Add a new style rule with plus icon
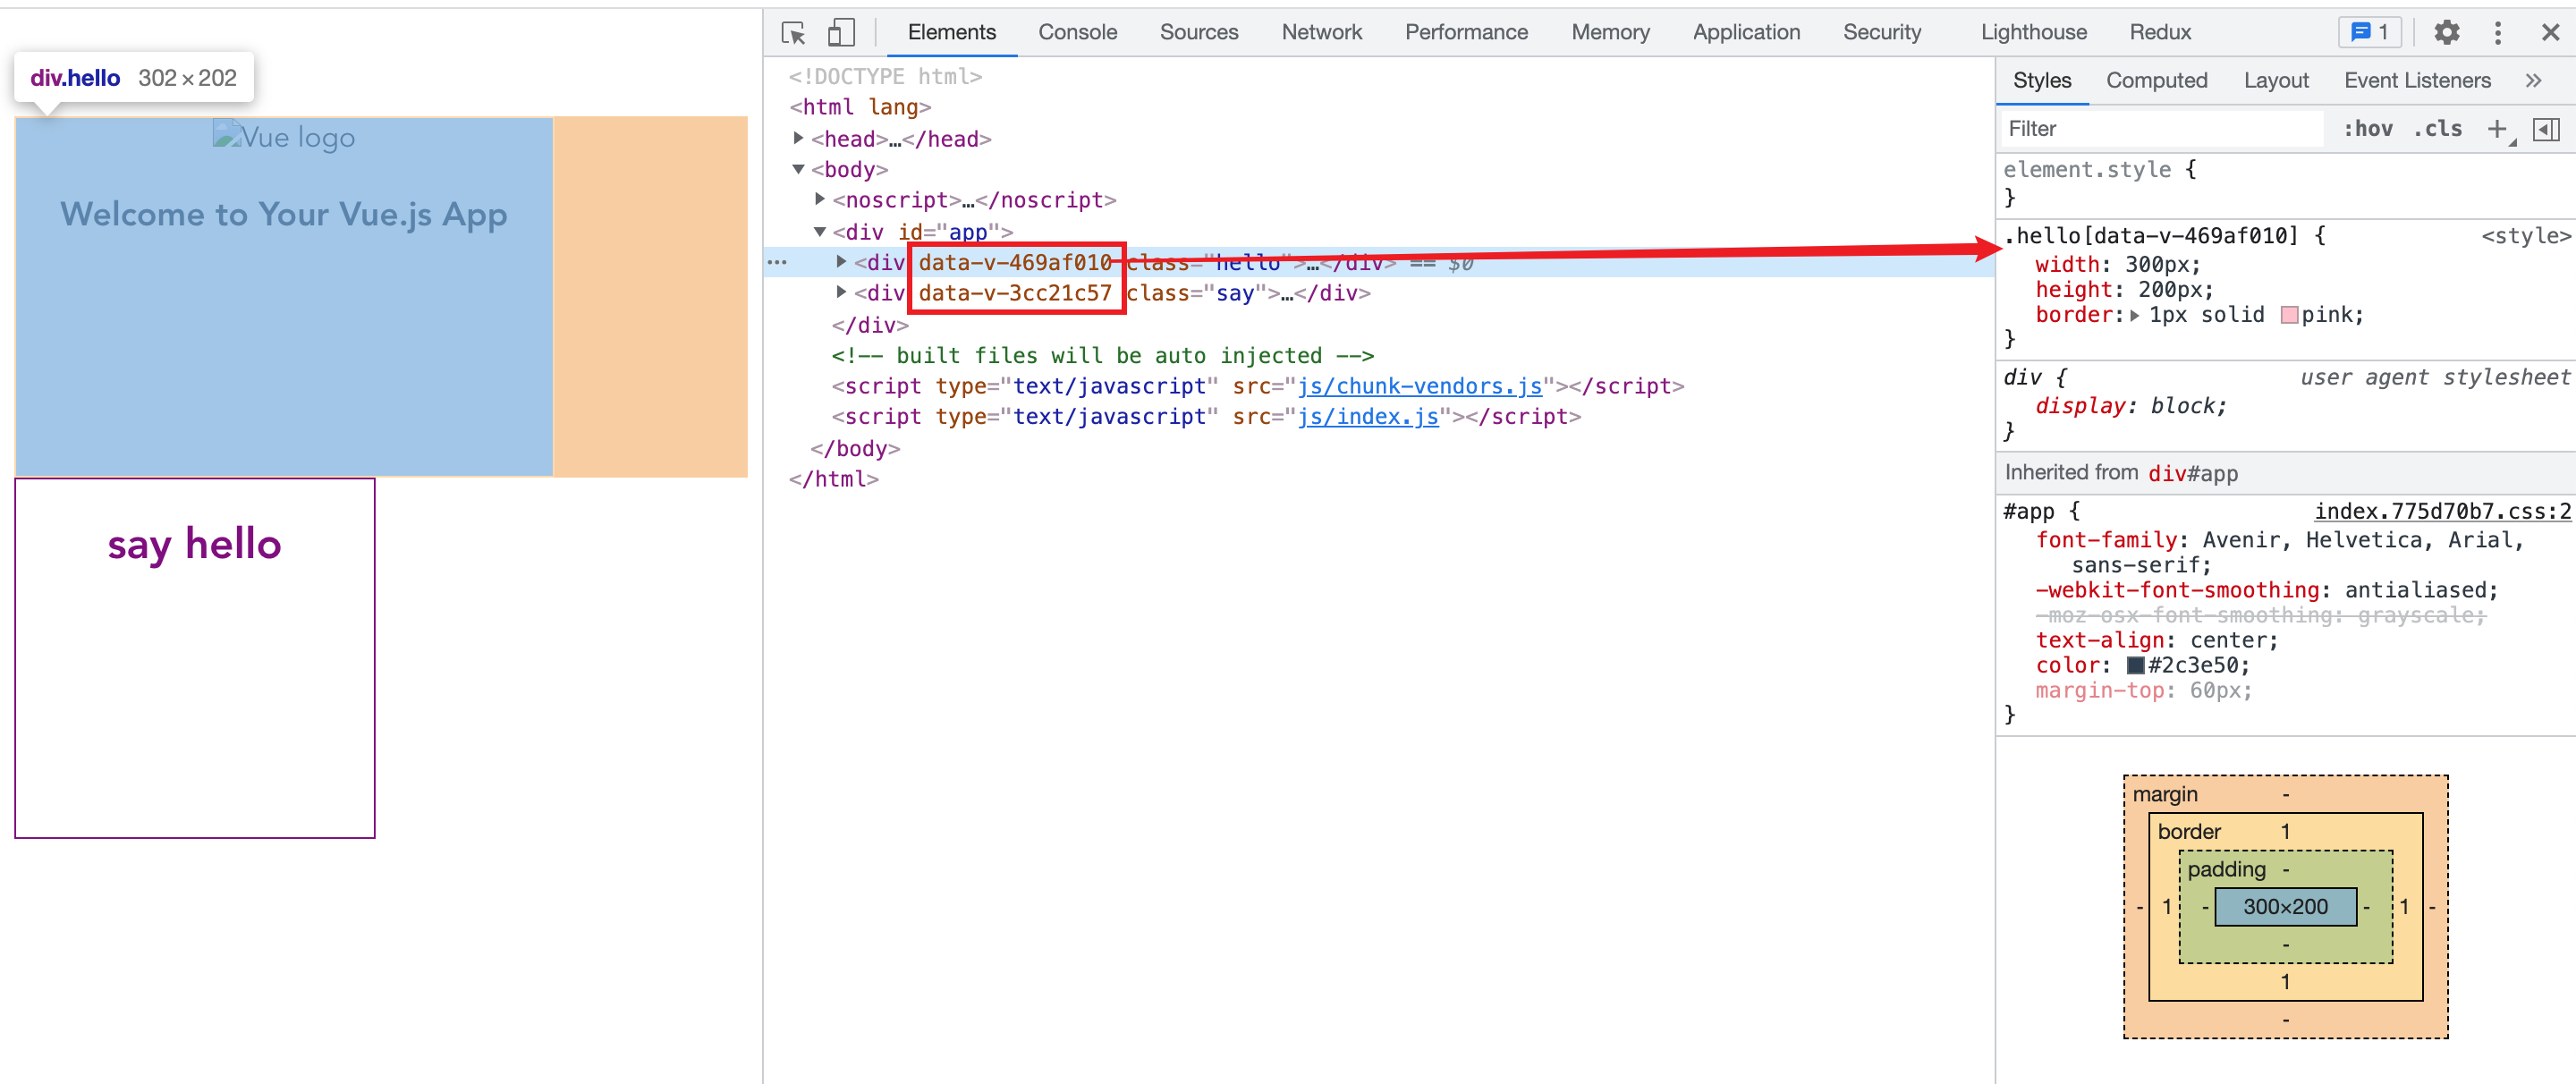 2497,129
